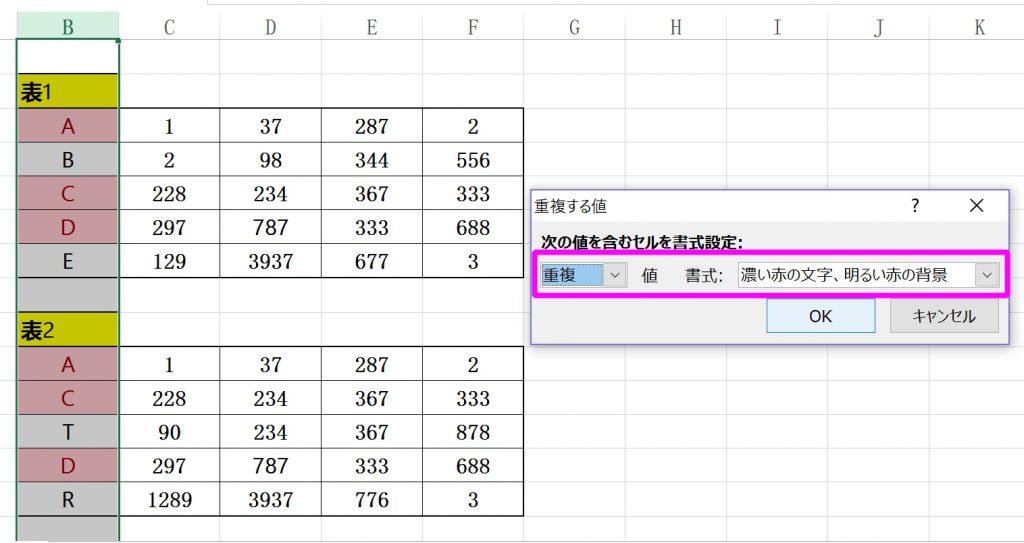The height and width of the screenshot is (543, 1024).
Task: Select the cell with value 556
Action: (x=472, y=160)
